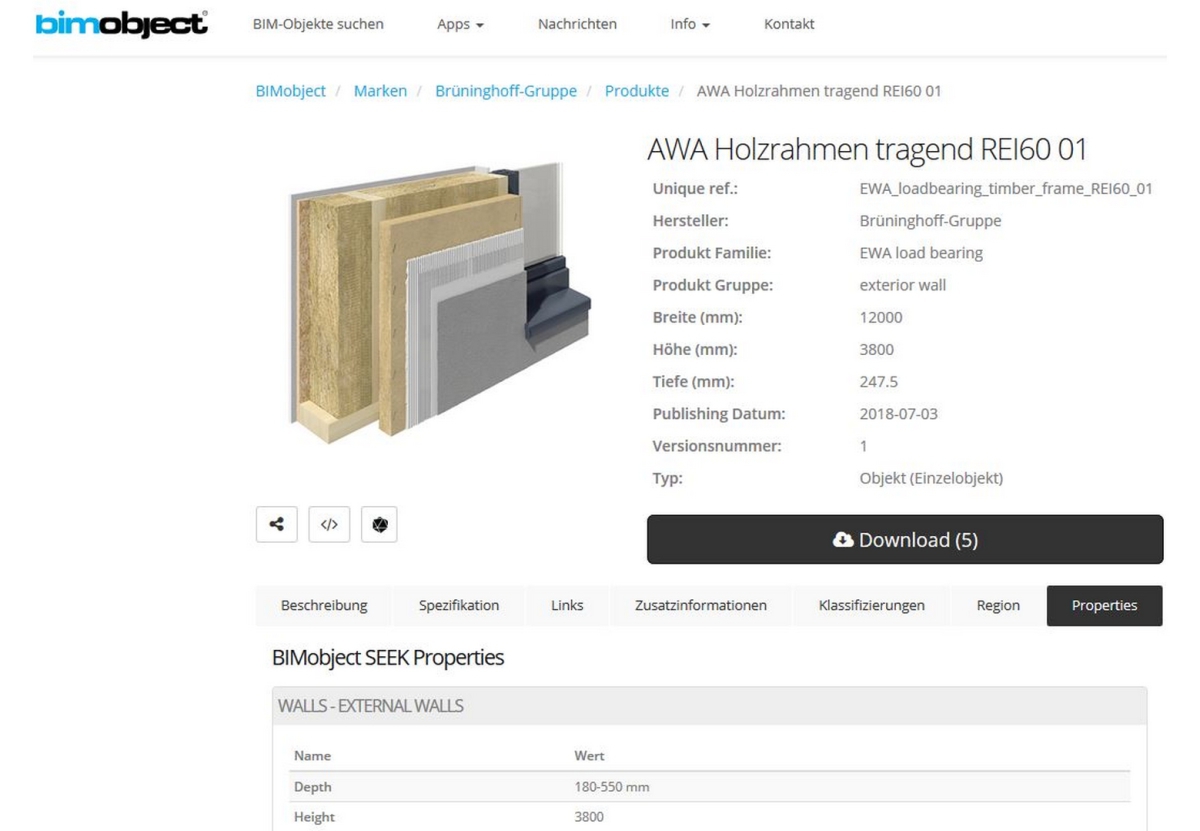The image size is (1200, 831).
Task: Click product family value EWA load bearing
Action: (921, 253)
